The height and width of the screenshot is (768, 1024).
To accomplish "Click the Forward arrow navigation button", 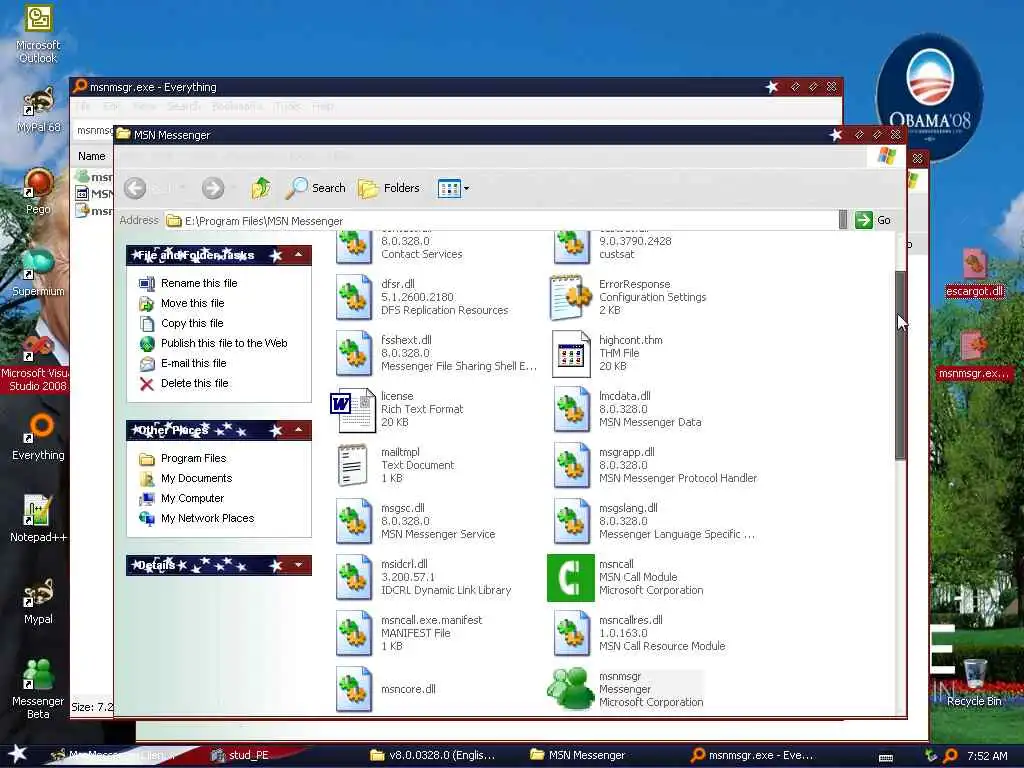I will [213, 188].
